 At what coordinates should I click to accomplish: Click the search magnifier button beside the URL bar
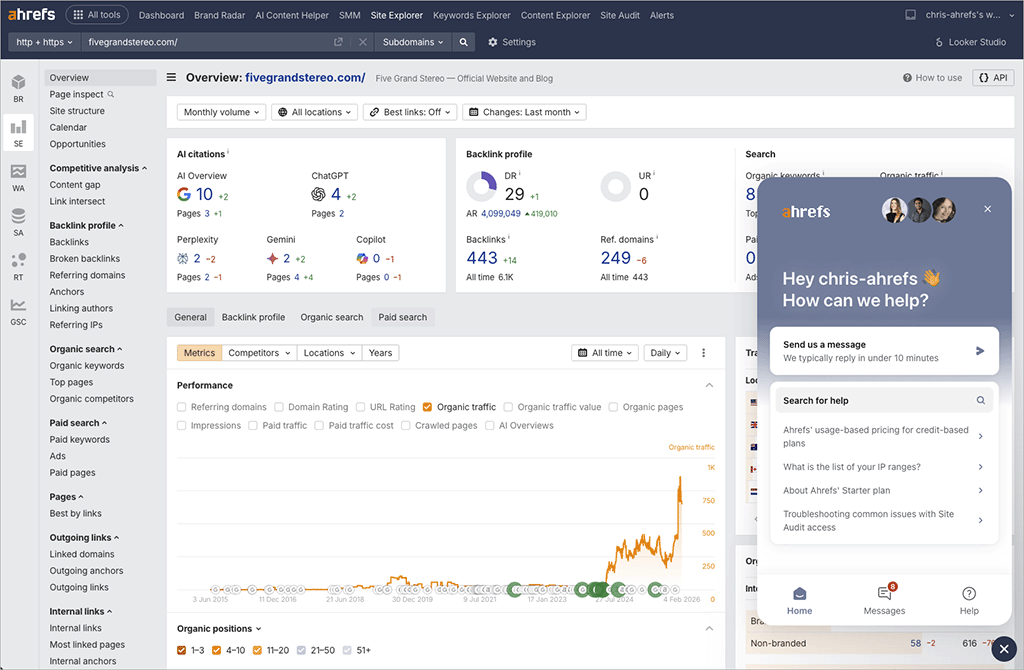pyautogui.click(x=463, y=42)
